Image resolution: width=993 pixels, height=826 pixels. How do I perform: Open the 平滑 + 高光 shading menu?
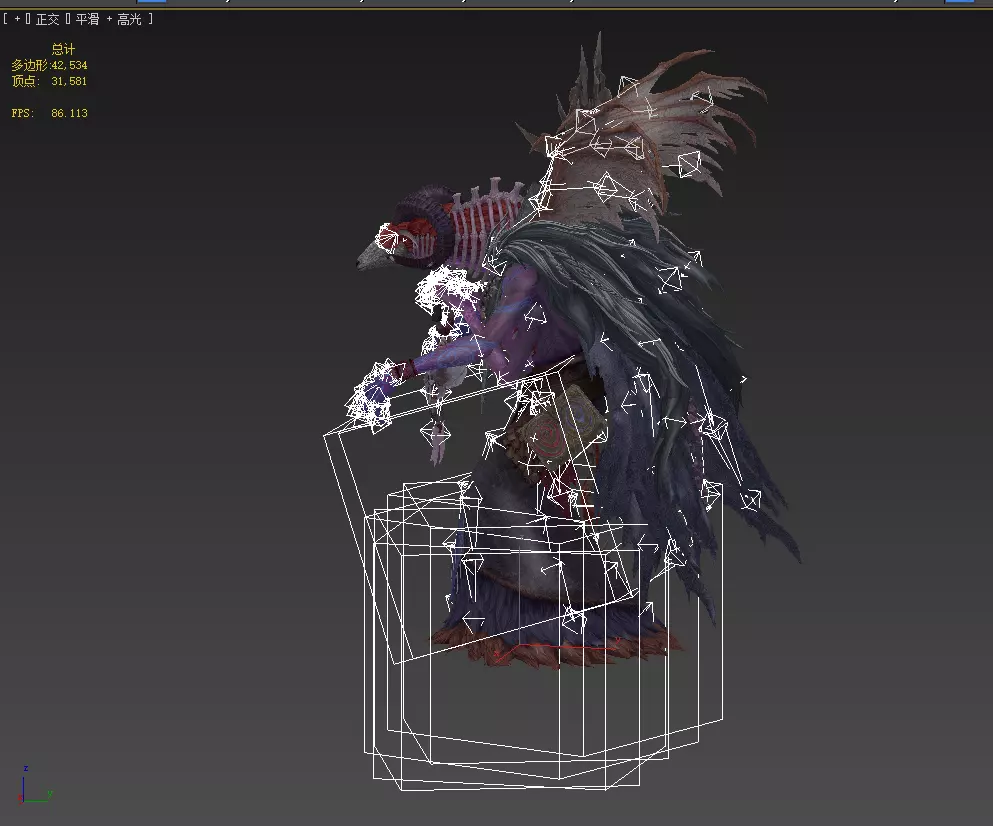[x=108, y=19]
